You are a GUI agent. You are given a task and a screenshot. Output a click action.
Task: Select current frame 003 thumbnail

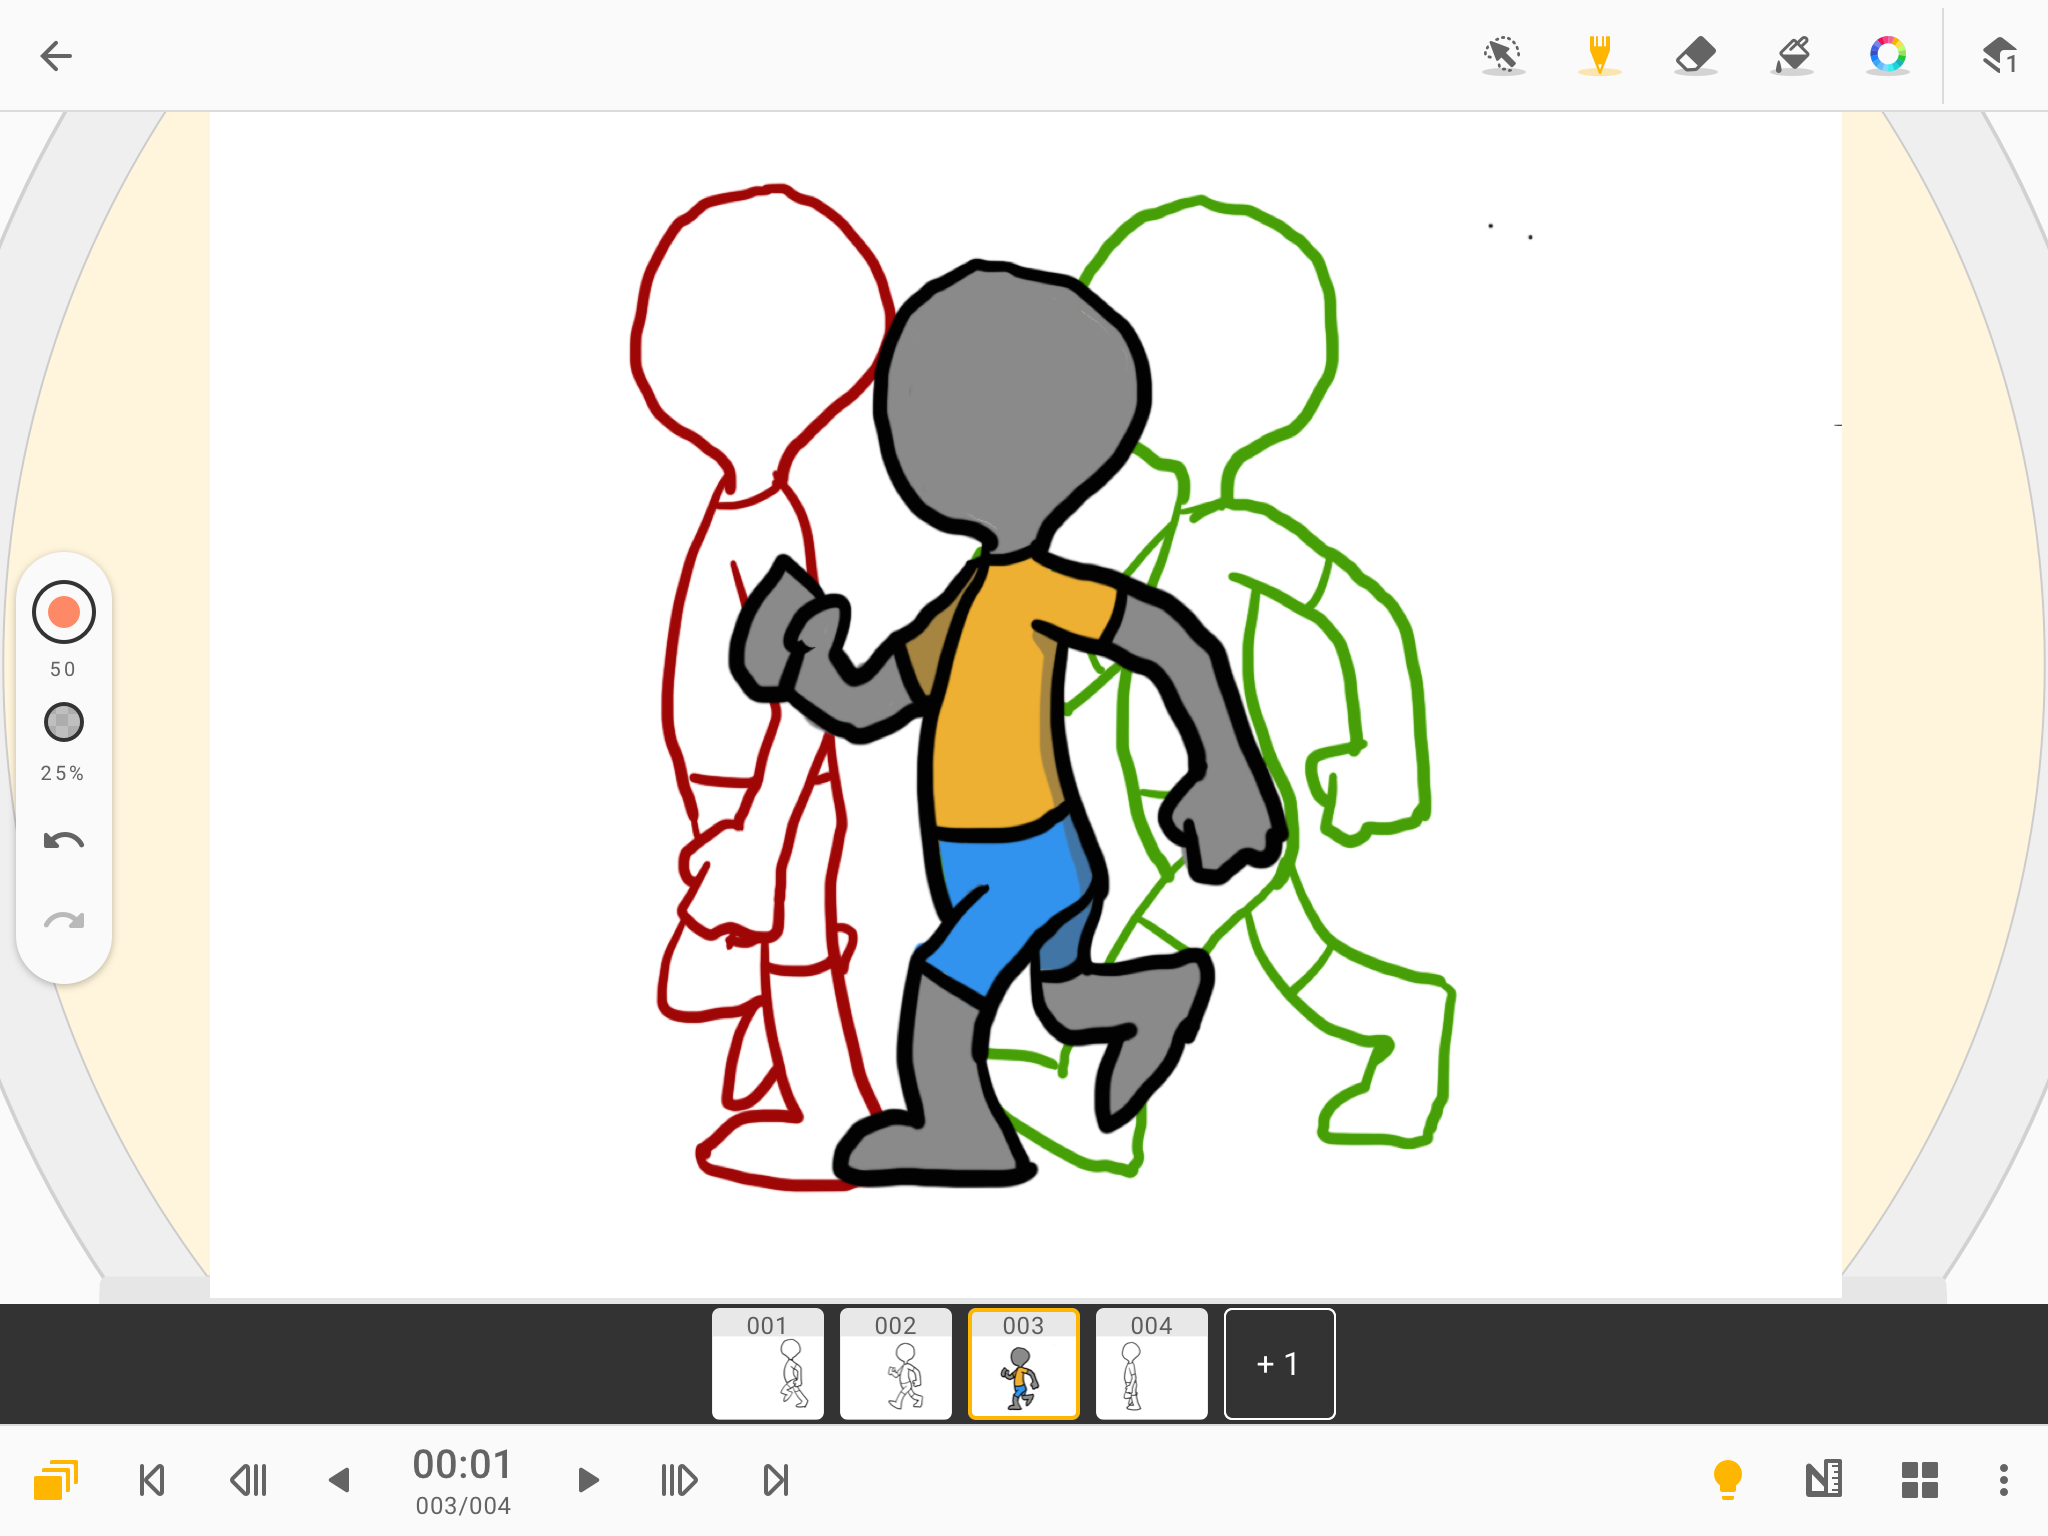pos(1024,1364)
